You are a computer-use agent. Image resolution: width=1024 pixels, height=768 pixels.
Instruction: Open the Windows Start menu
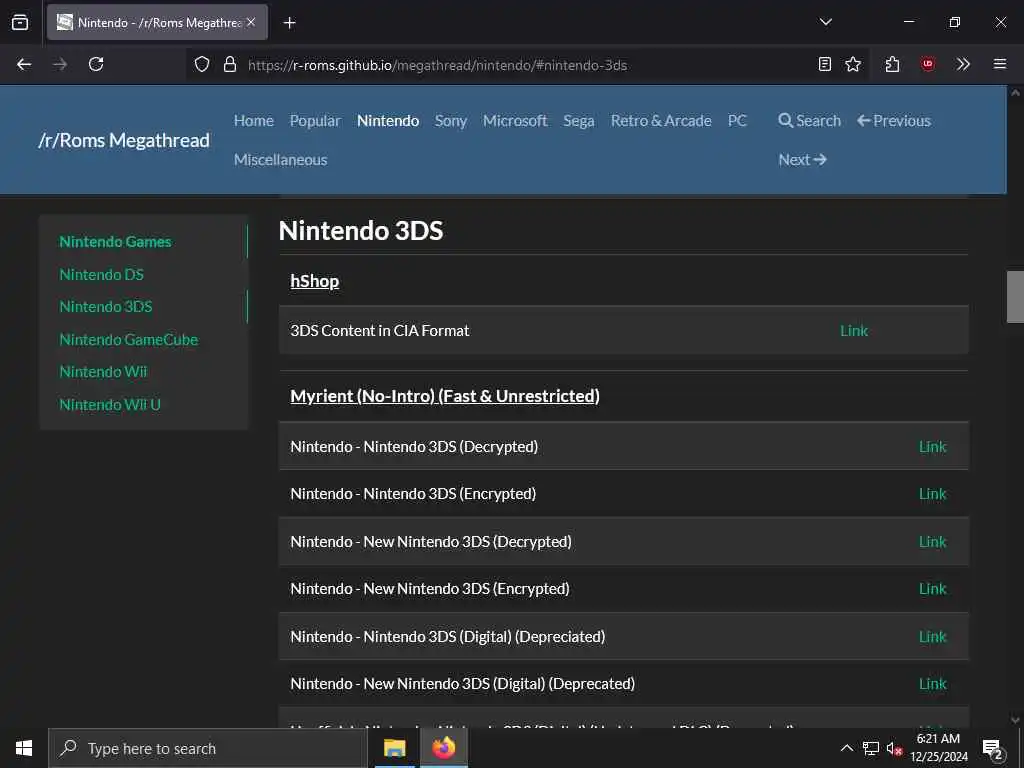point(24,748)
